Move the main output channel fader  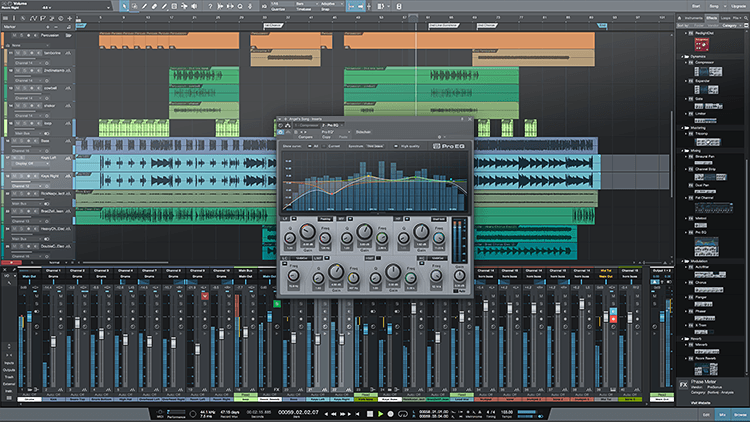click(662, 316)
